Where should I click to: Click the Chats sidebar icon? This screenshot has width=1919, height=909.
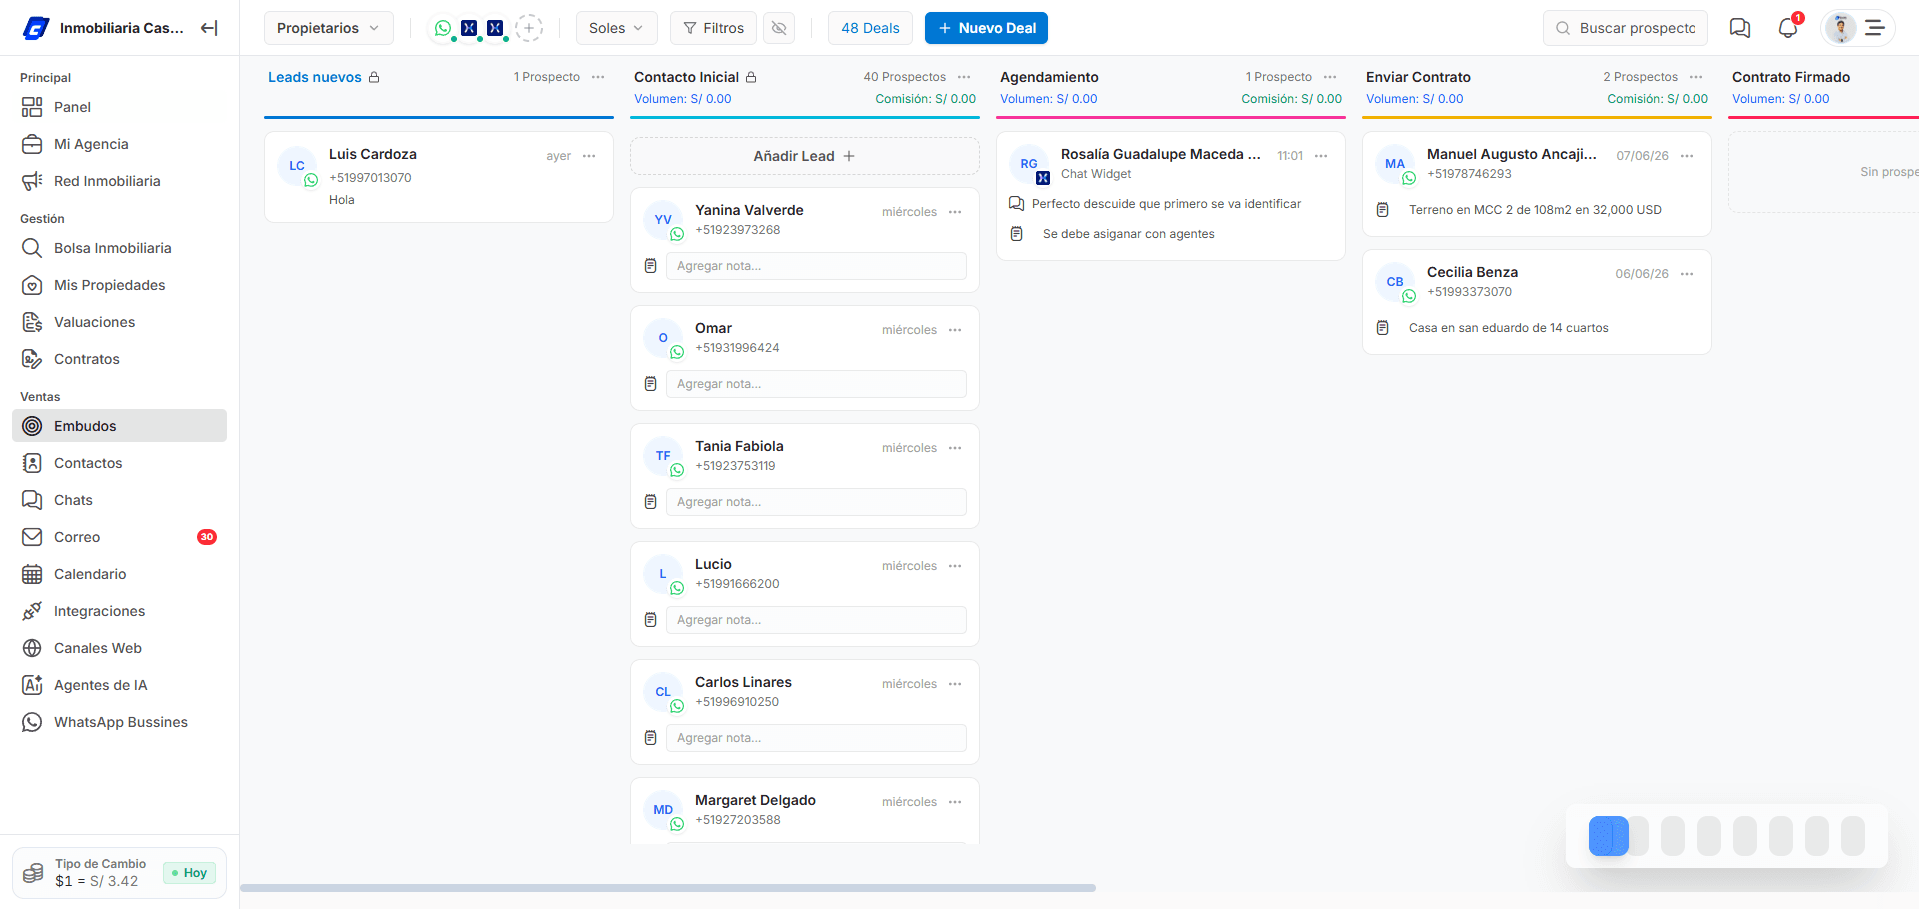coord(32,500)
